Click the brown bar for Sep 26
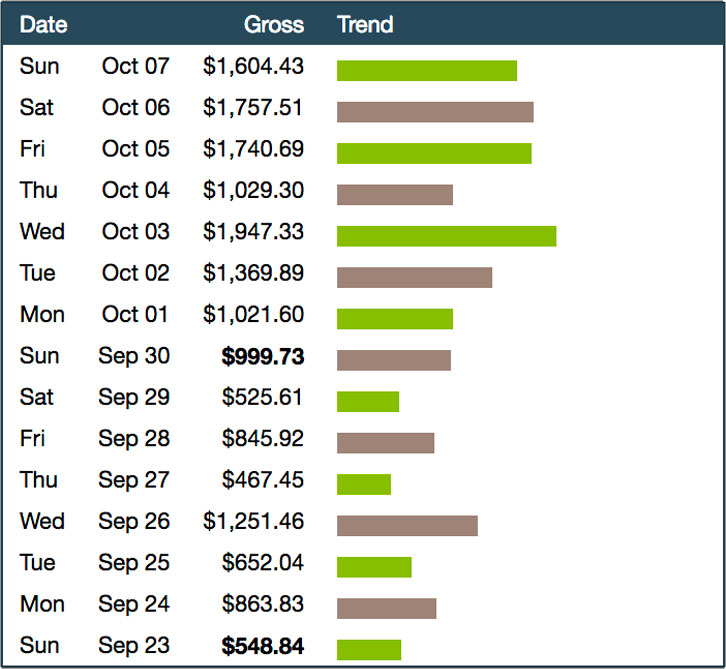This screenshot has width=726, height=669. 407,526
